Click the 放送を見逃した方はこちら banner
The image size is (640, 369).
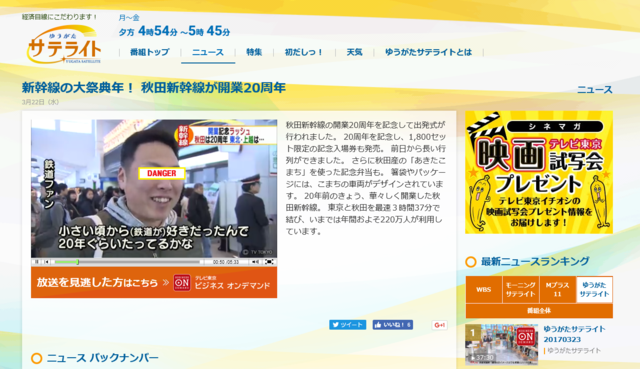coord(154,282)
